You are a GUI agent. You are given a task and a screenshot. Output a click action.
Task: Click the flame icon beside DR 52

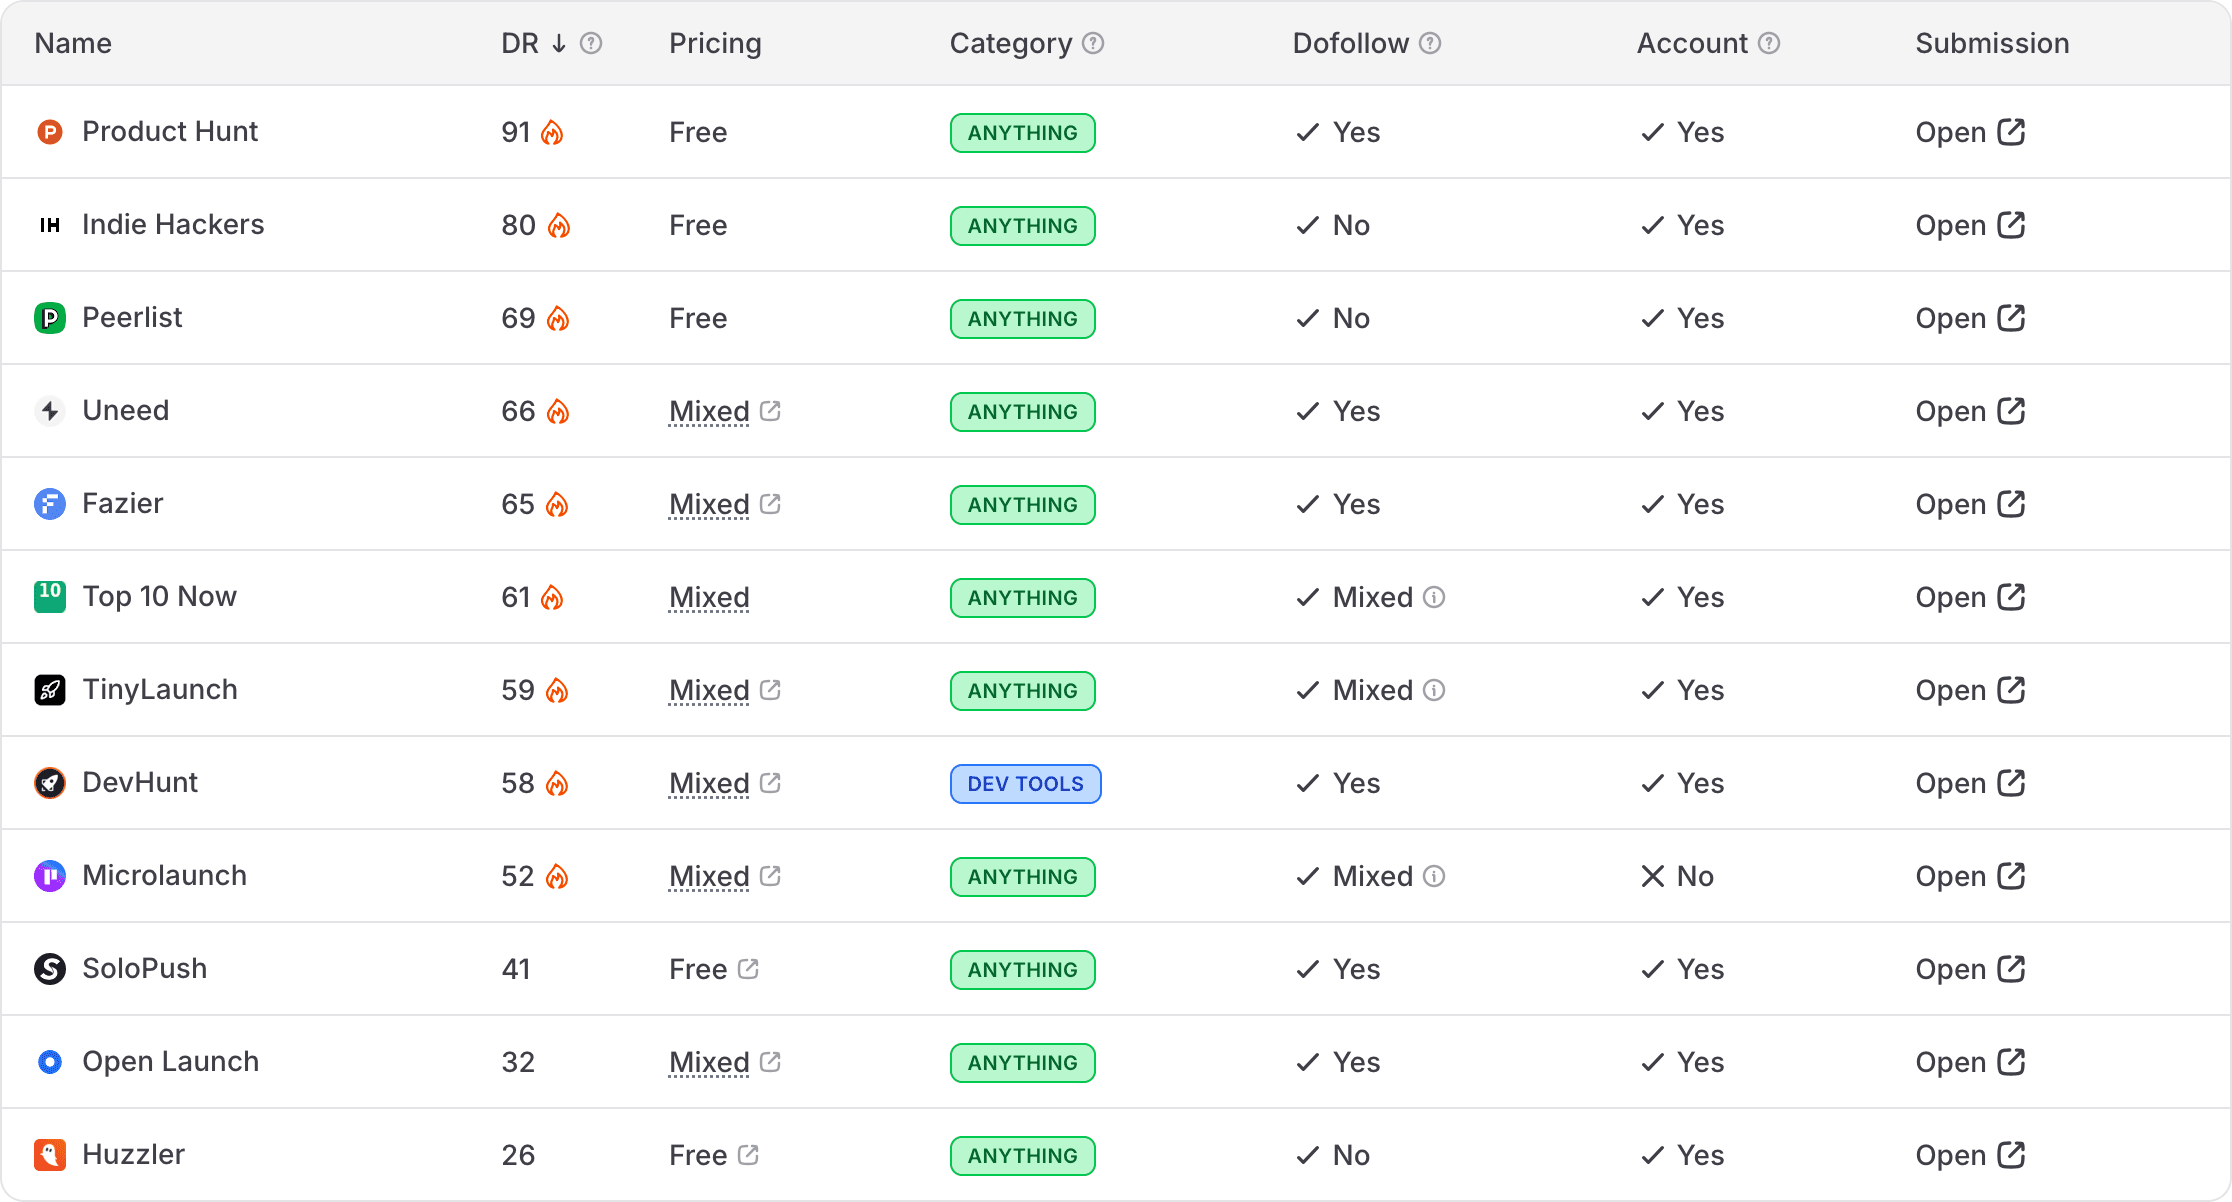557,876
